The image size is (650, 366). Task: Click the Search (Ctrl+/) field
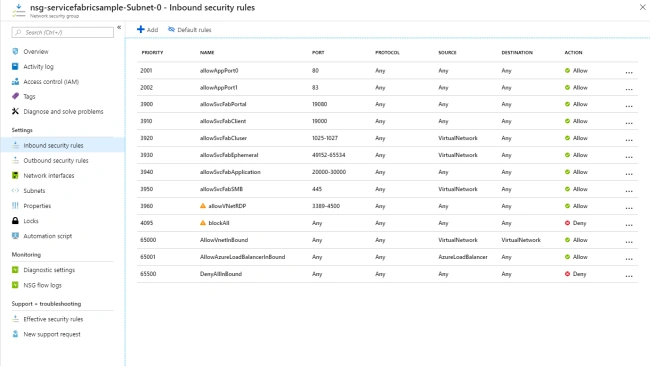[63, 32]
